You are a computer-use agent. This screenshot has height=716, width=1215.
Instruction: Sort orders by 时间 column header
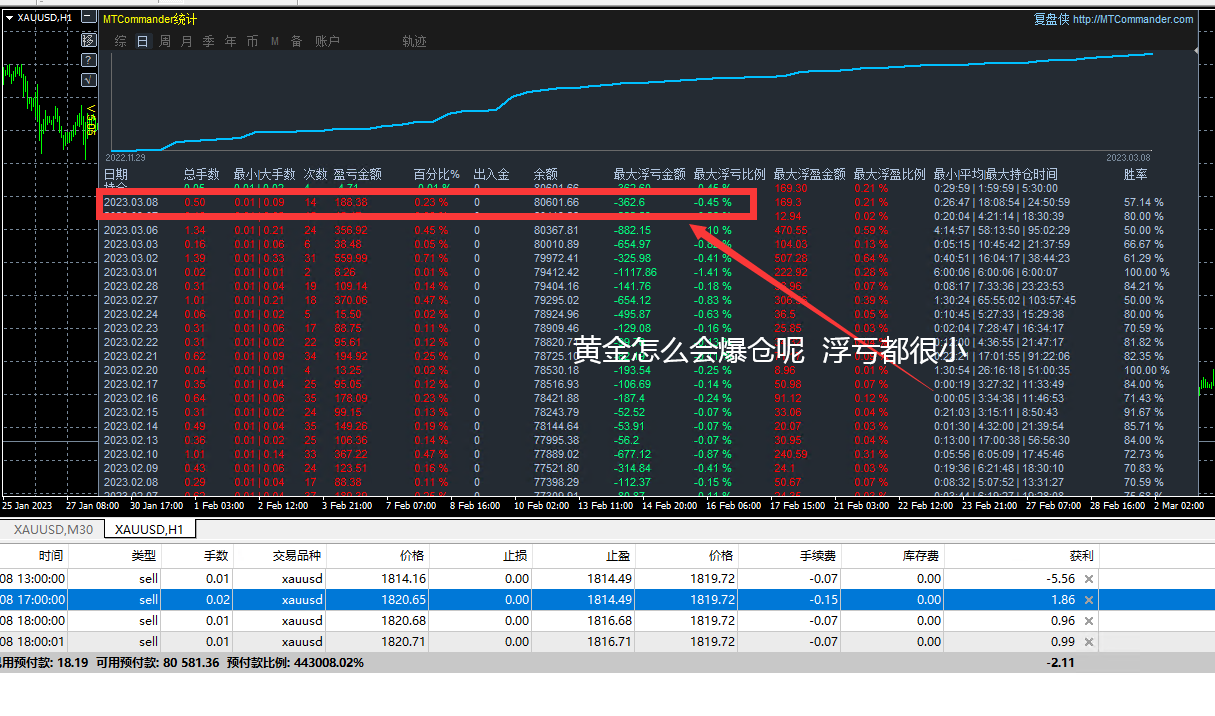(50, 556)
